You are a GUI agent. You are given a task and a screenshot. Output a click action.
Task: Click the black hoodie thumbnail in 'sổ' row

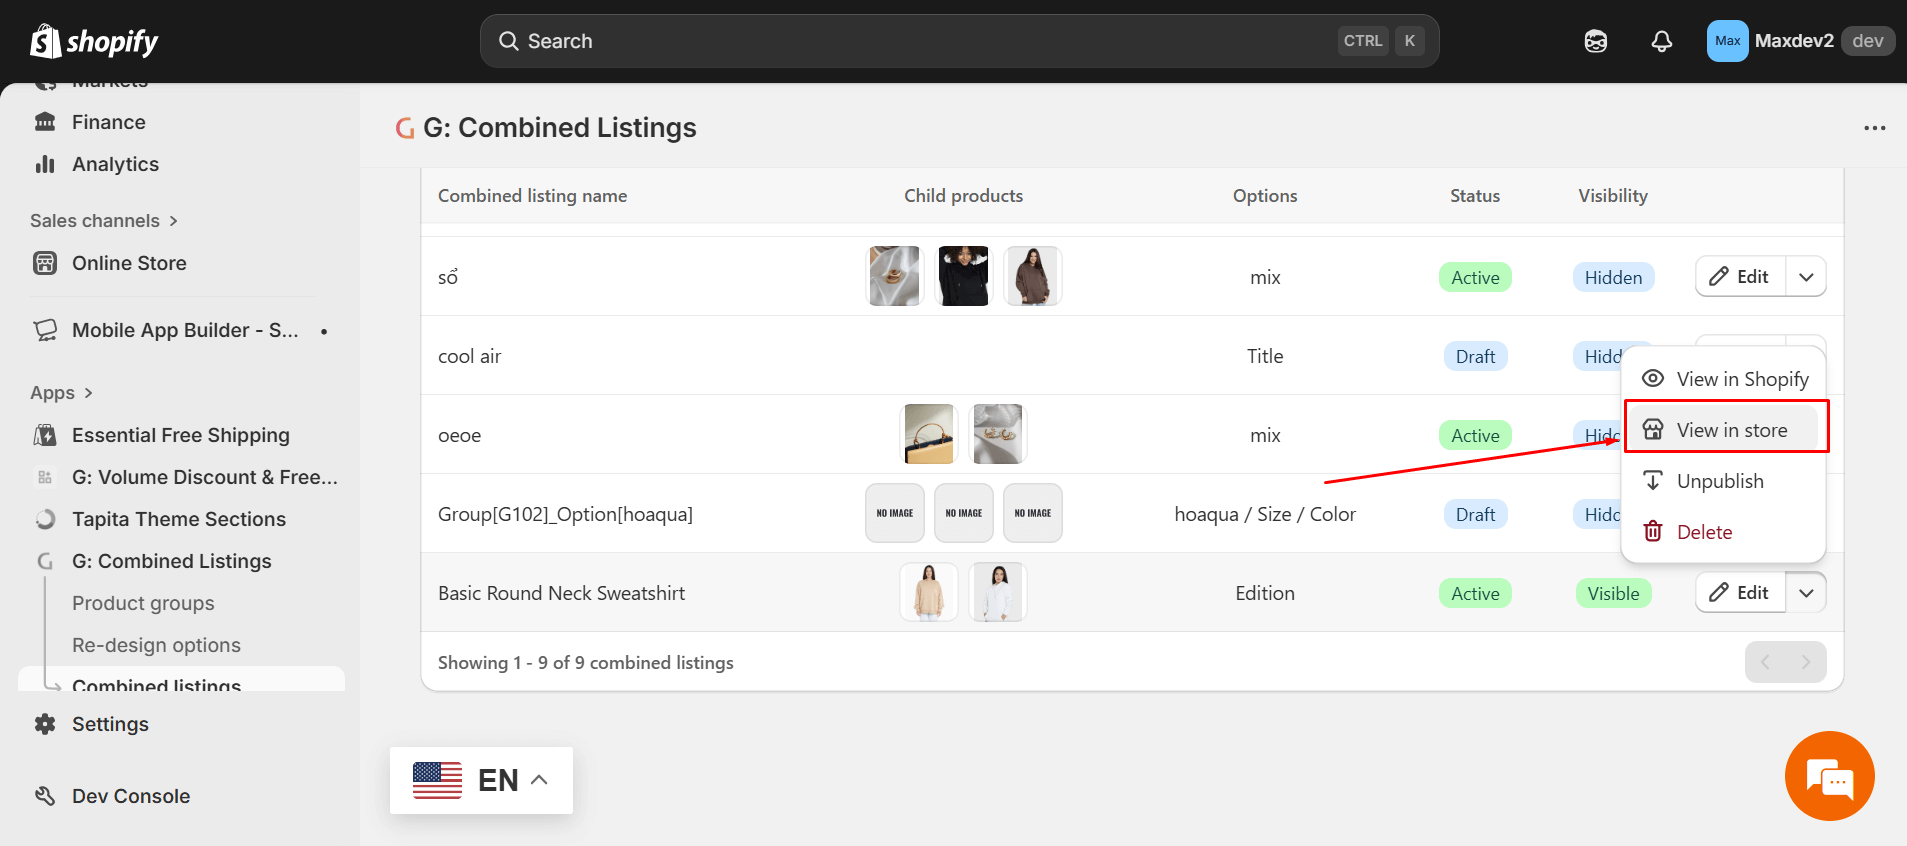point(964,276)
